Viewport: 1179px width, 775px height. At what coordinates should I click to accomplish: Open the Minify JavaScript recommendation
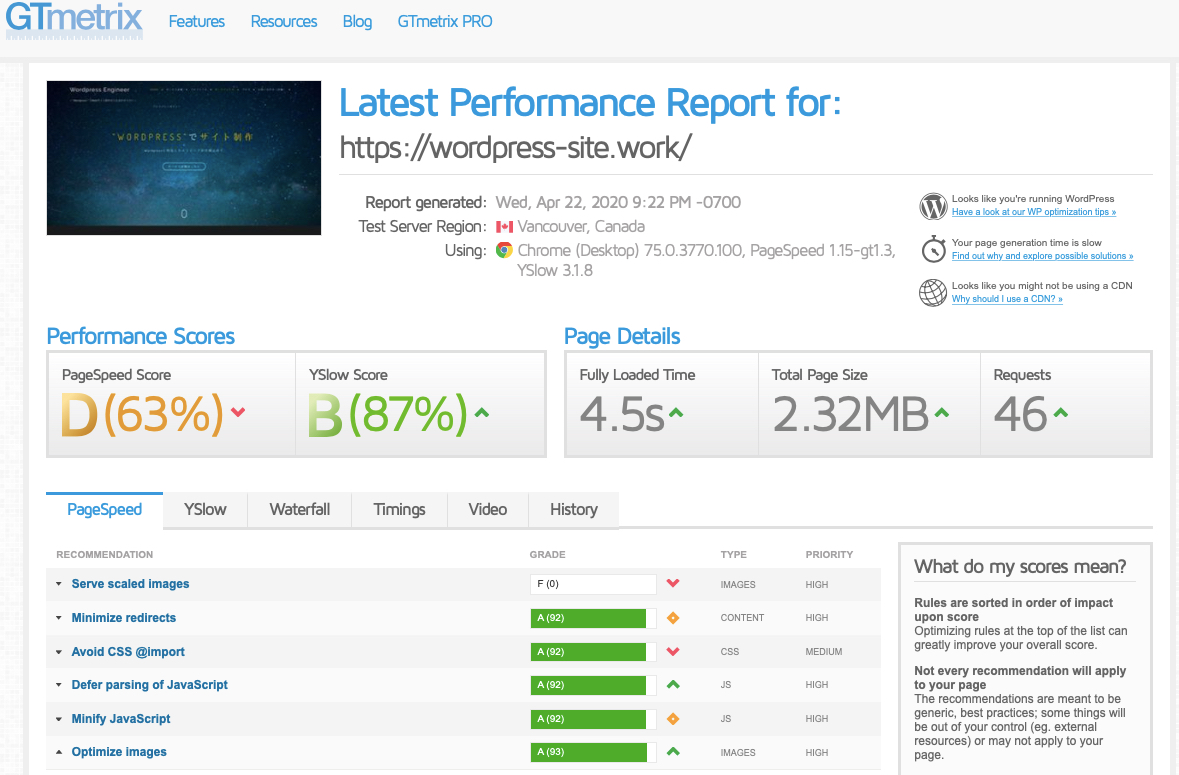[x=120, y=719]
